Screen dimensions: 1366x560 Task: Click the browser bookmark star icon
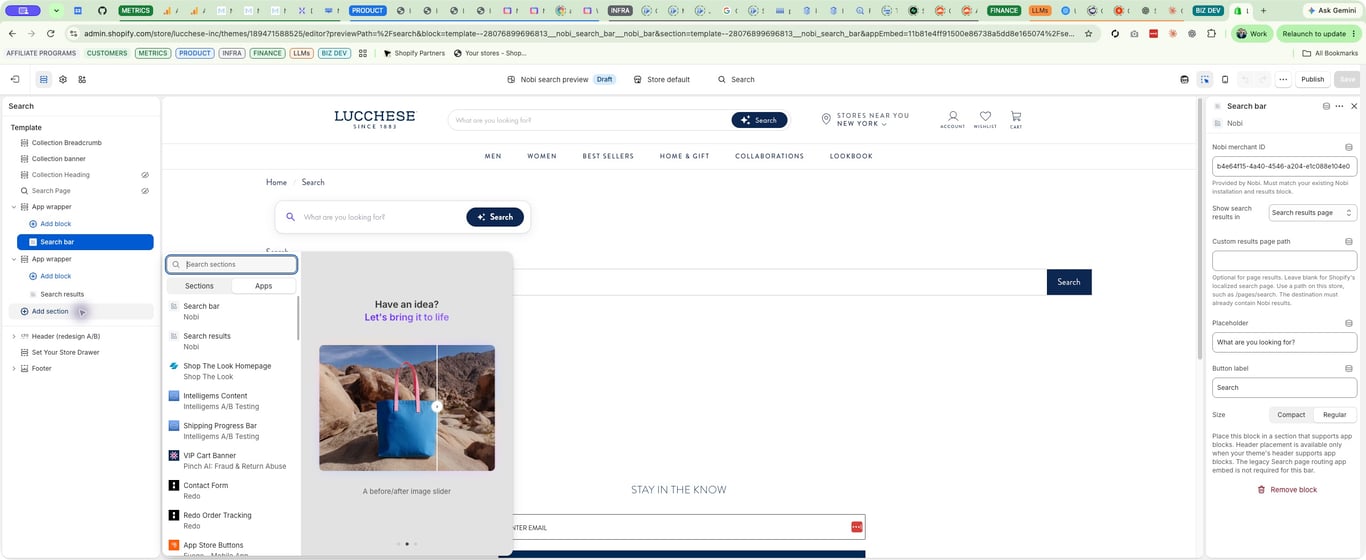click(1089, 33)
